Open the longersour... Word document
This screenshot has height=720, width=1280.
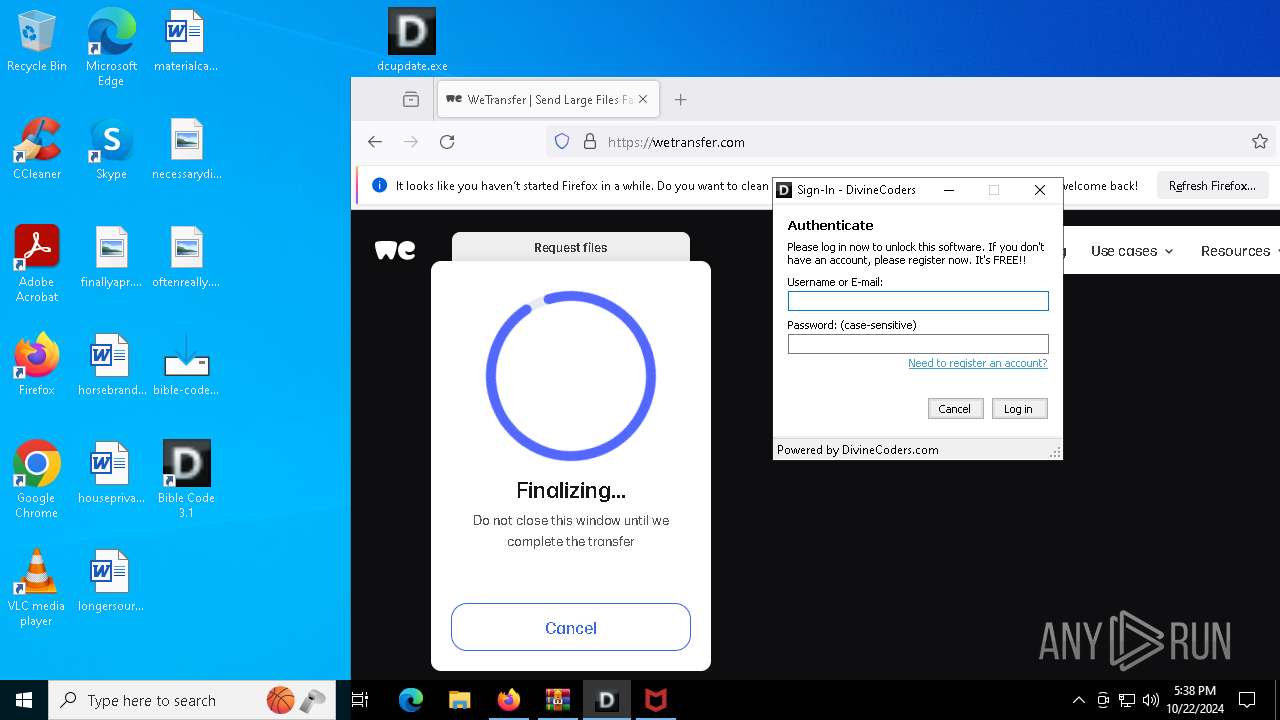[x=111, y=581]
